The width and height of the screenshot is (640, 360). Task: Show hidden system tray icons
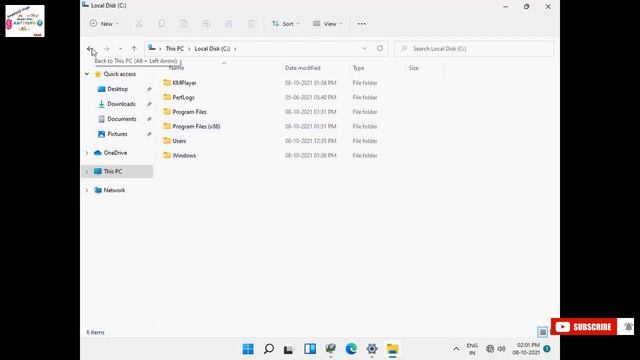(x=456, y=349)
